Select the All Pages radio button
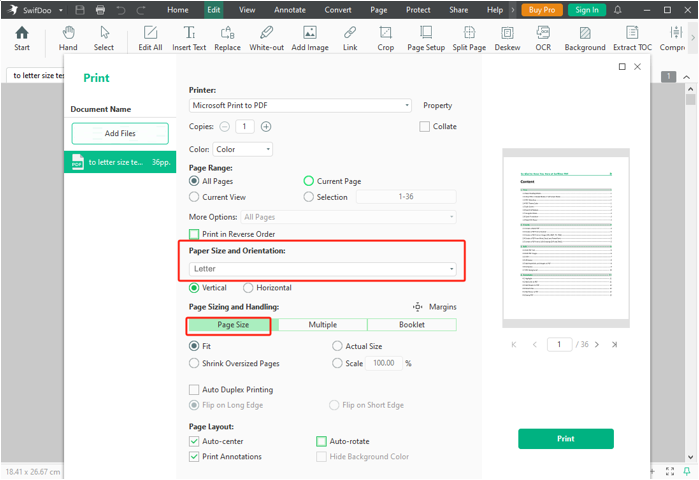699x480 pixels. [194, 181]
